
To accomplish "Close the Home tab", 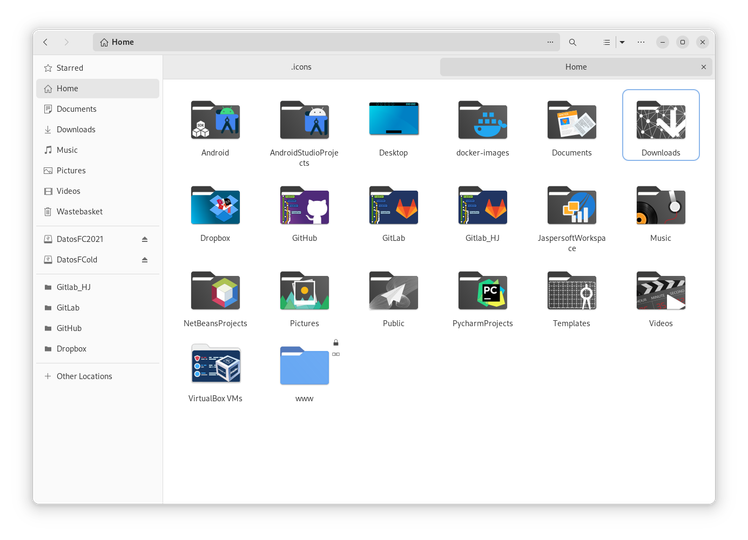I will pyautogui.click(x=704, y=67).
